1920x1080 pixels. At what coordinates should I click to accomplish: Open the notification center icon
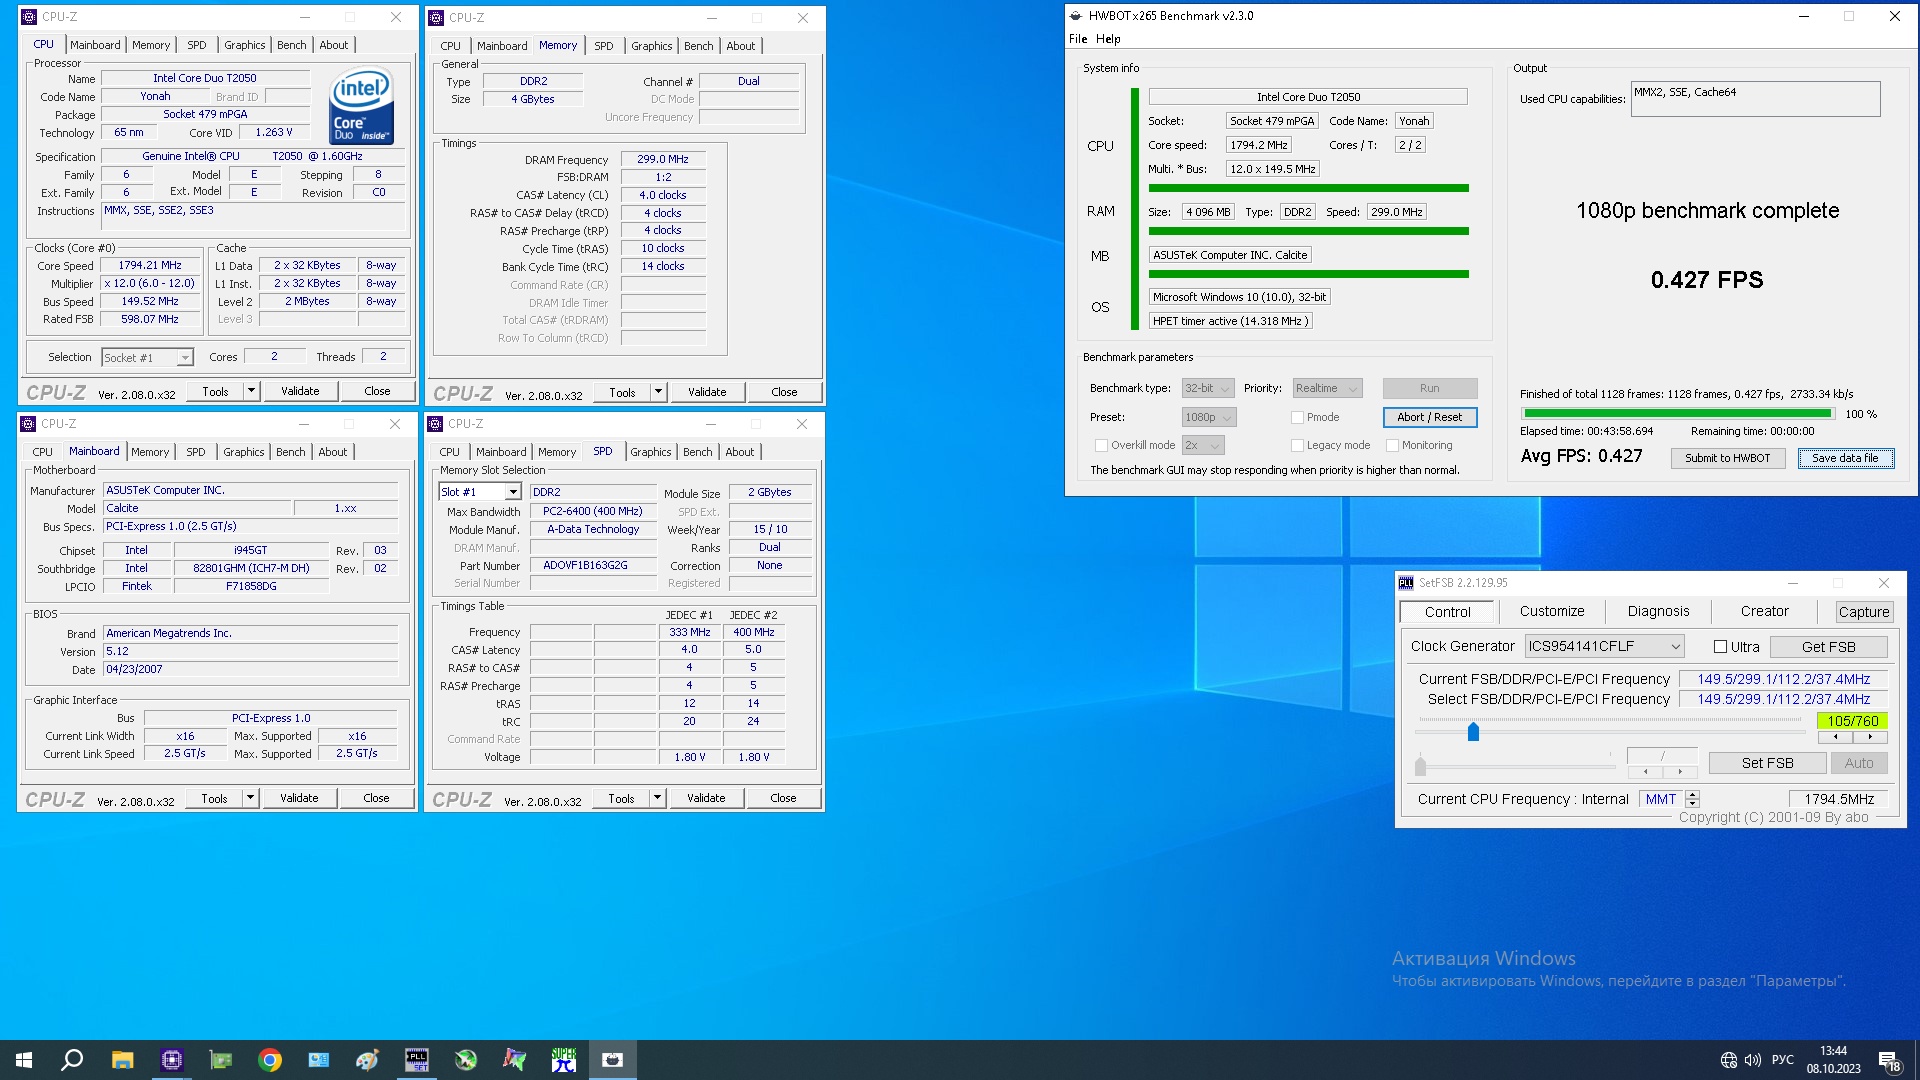[1889, 1060]
